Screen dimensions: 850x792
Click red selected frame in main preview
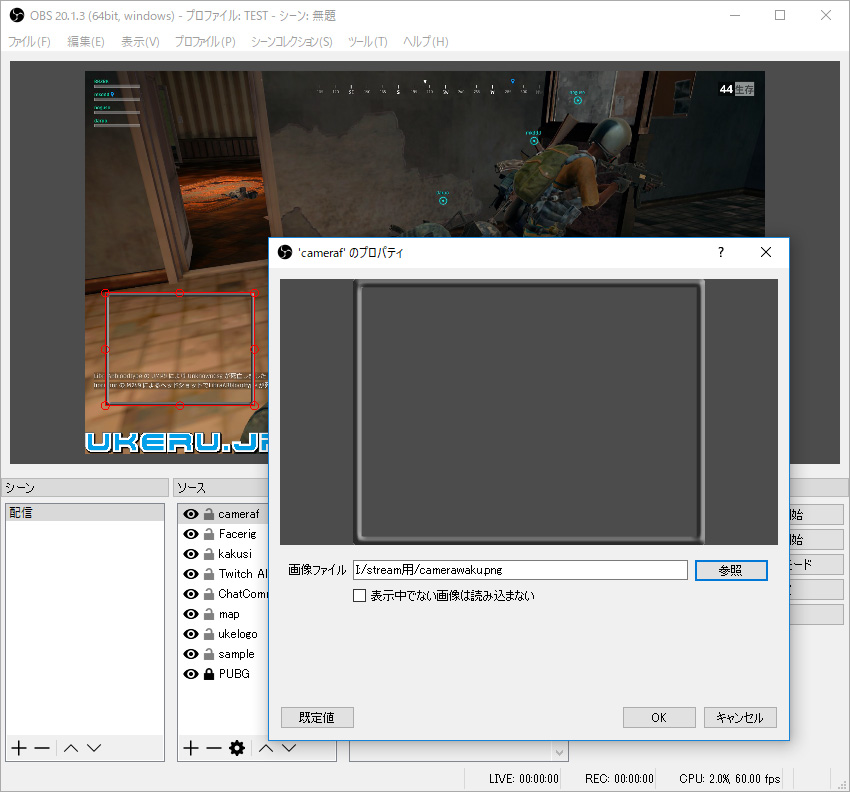pos(180,350)
